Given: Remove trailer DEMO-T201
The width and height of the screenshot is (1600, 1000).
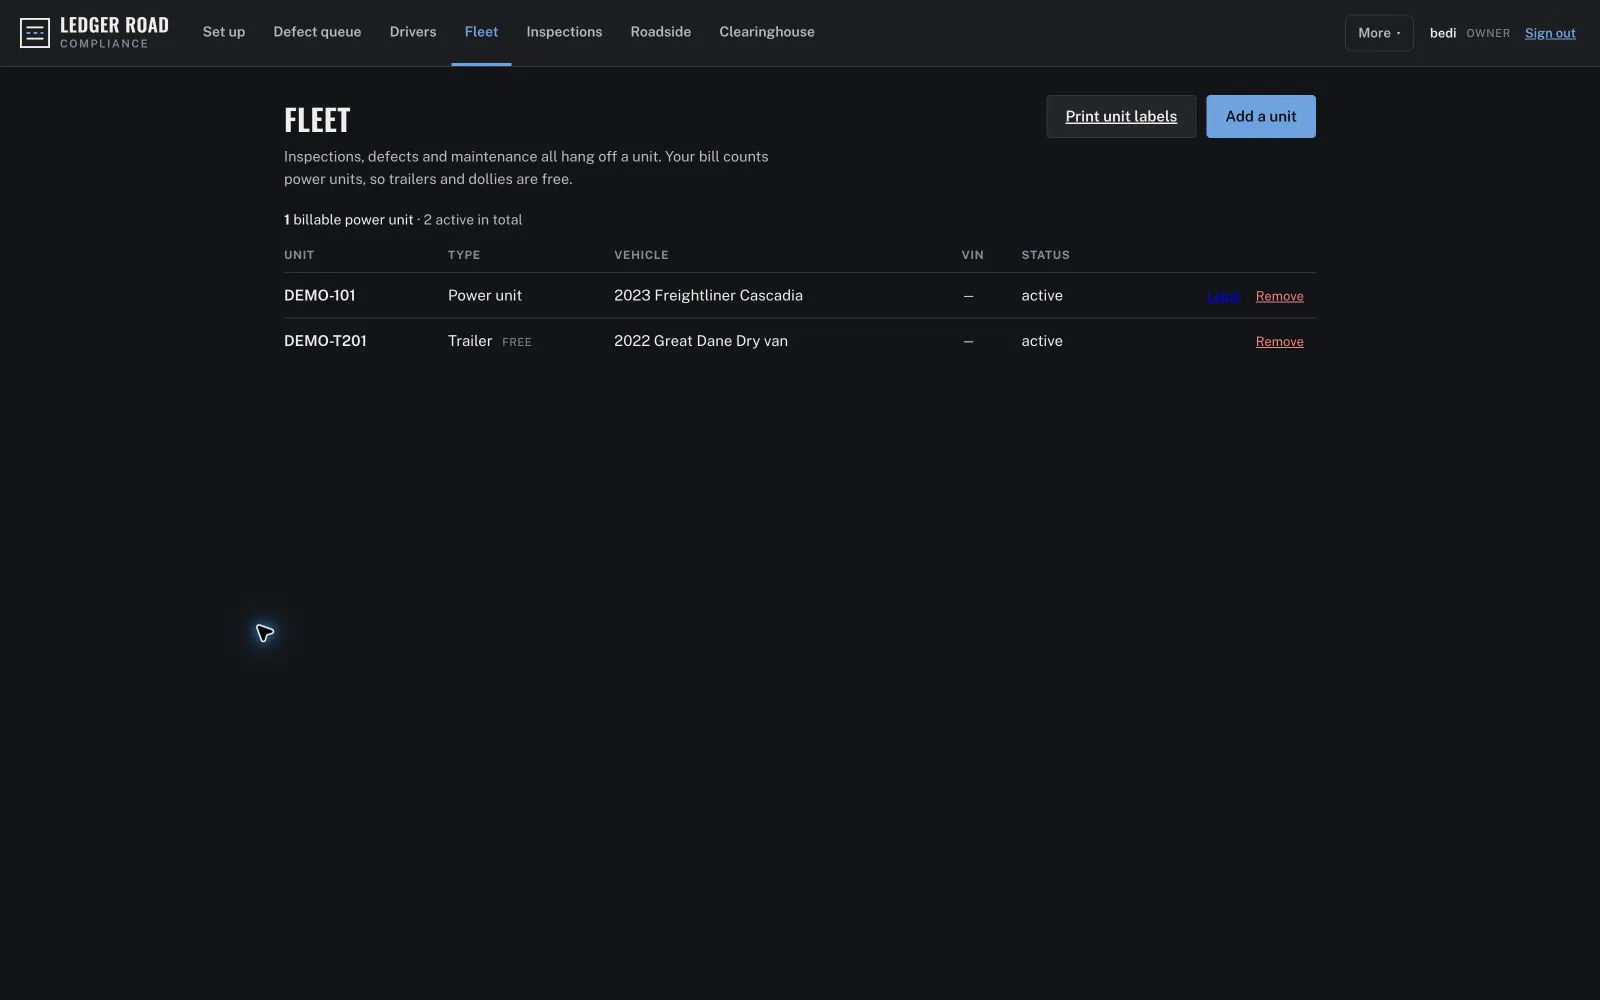Looking at the screenshot, I should pyautogui.click(x=1280, y=342).
